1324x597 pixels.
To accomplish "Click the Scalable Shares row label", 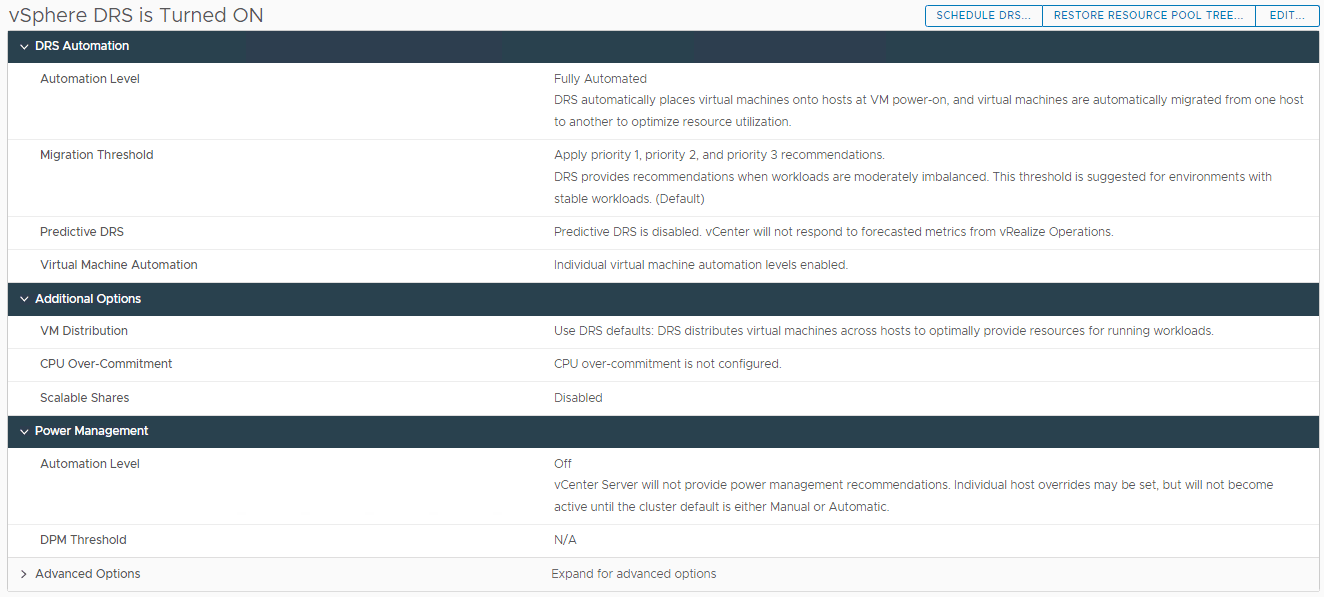I will pyautogui.click(x=84, y=398).
